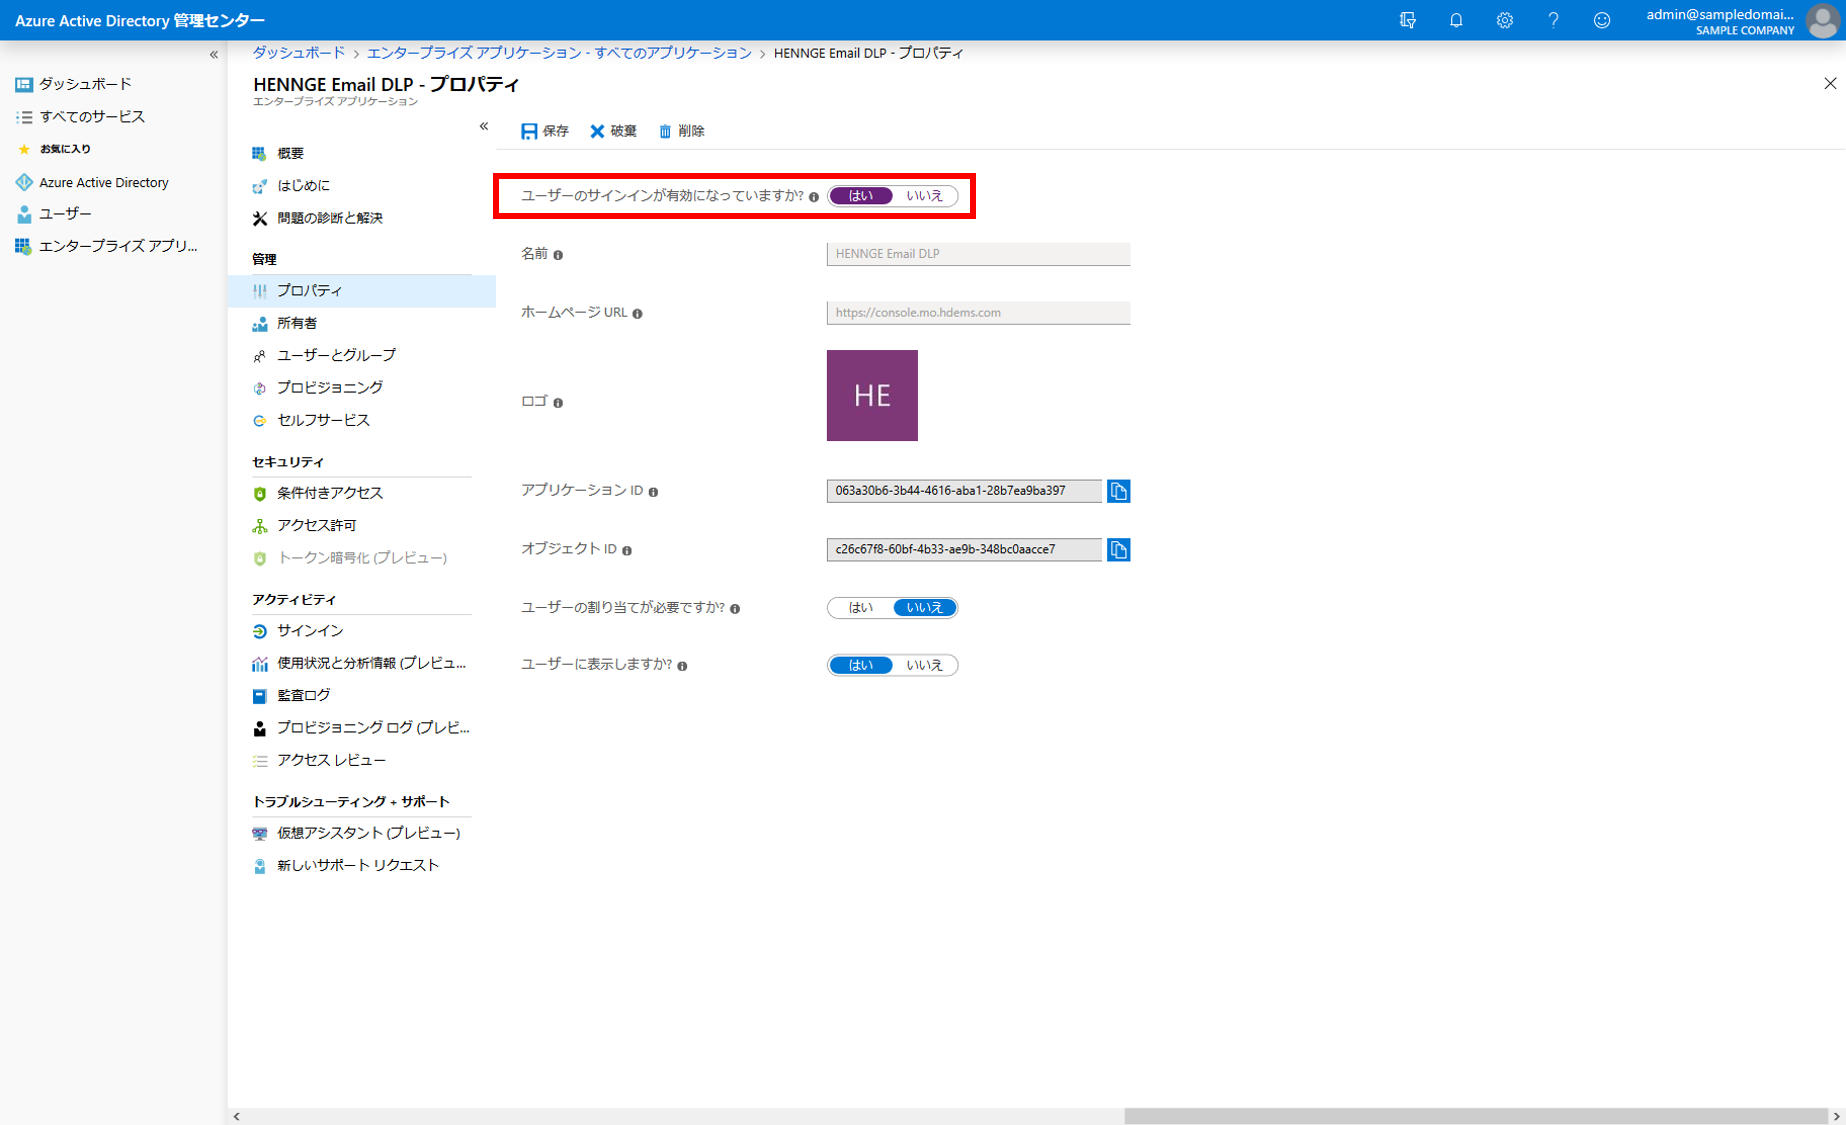Open the feedback smiley icon
Image resolution: width=1846 pixels, height=1125 pixels.
pyautogui.click(x=1602, y=20)
